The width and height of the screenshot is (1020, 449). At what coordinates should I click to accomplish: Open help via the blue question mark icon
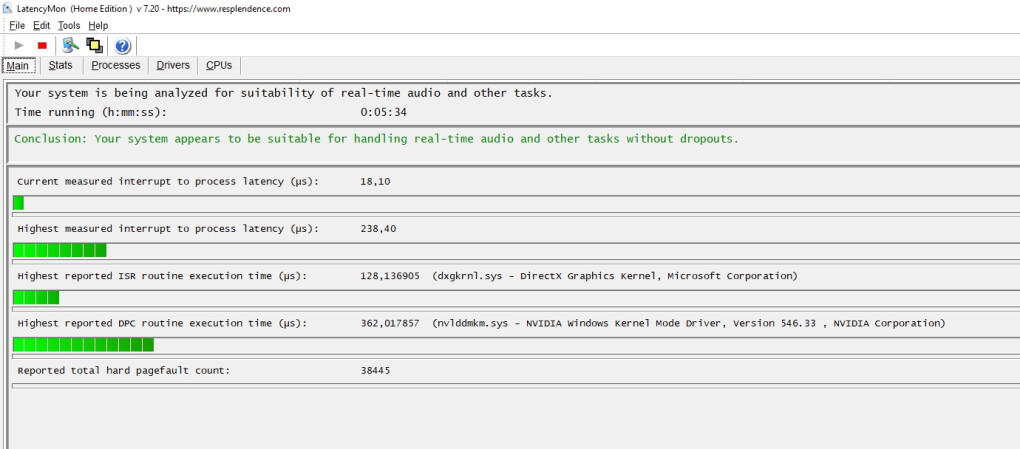[x=123, y=45]
